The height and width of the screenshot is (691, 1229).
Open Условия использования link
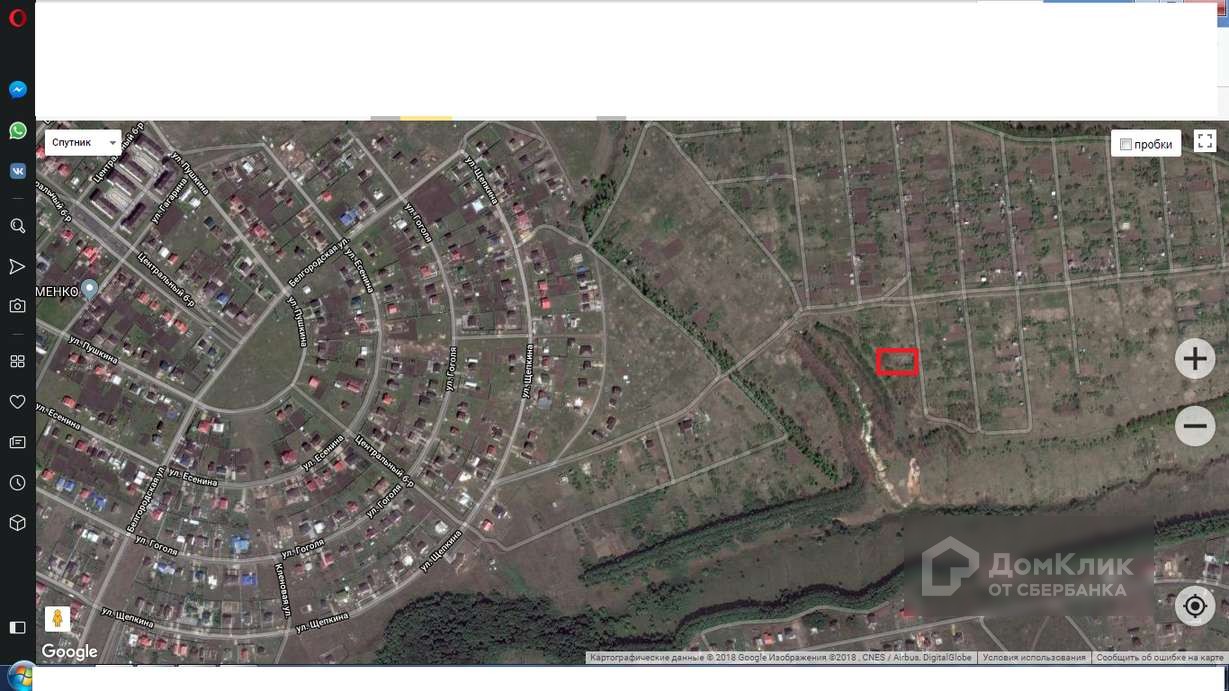[1034, 658]
